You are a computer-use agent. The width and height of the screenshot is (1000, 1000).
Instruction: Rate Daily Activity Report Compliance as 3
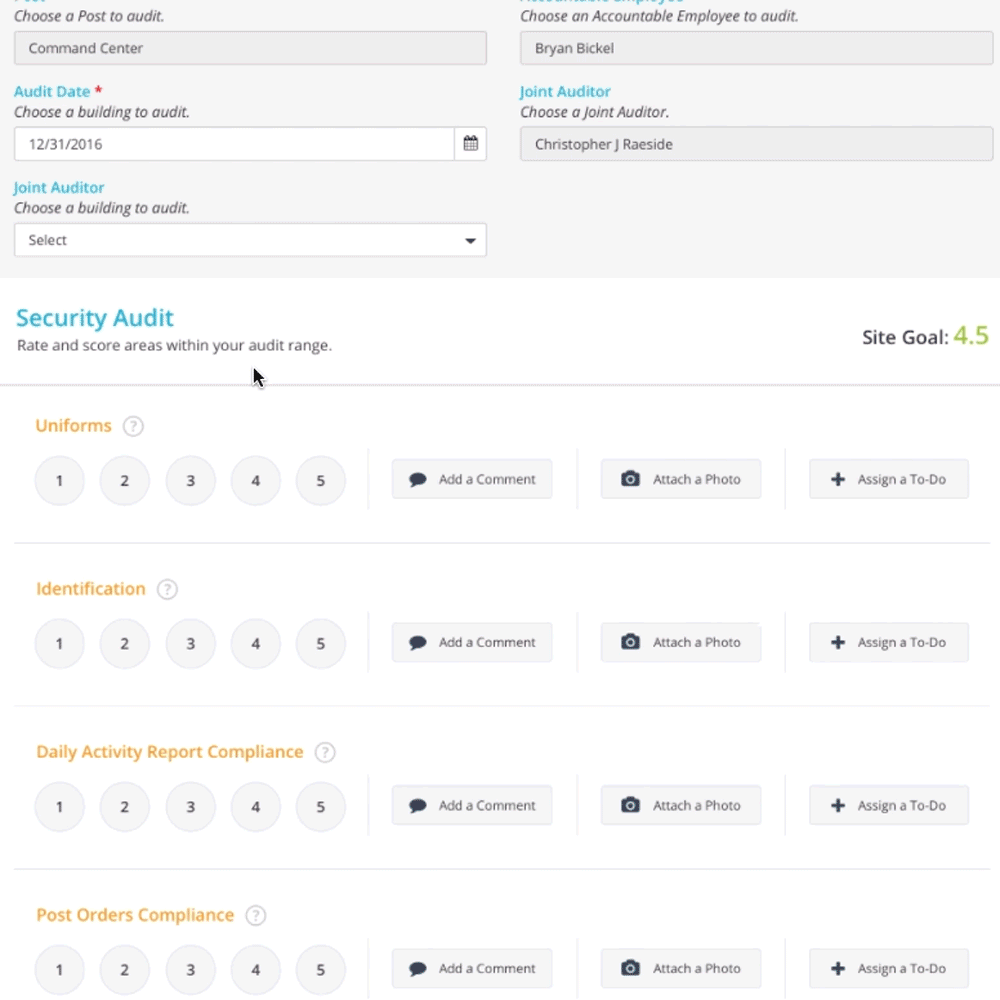(190, 807)
